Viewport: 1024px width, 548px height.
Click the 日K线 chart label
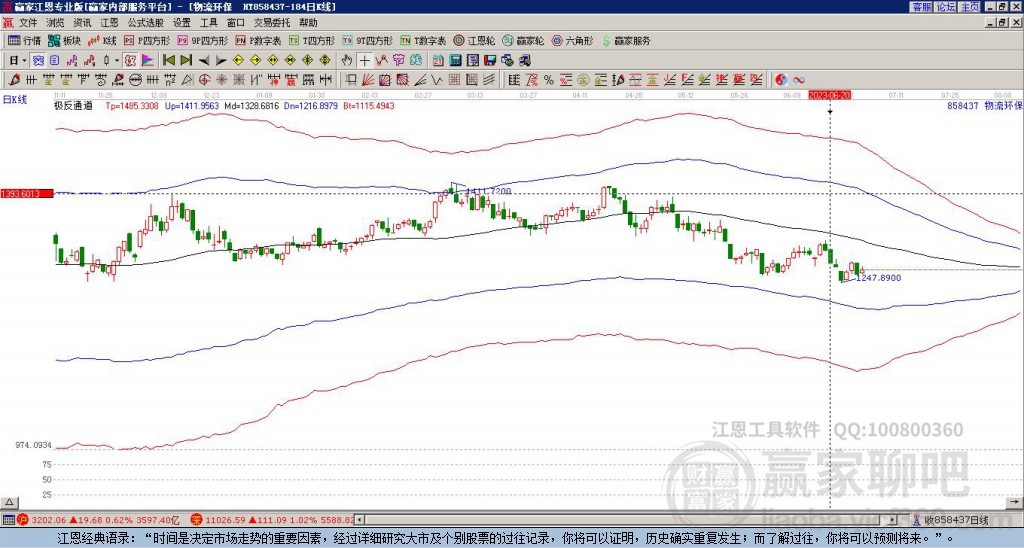click(x=14, y=100)
